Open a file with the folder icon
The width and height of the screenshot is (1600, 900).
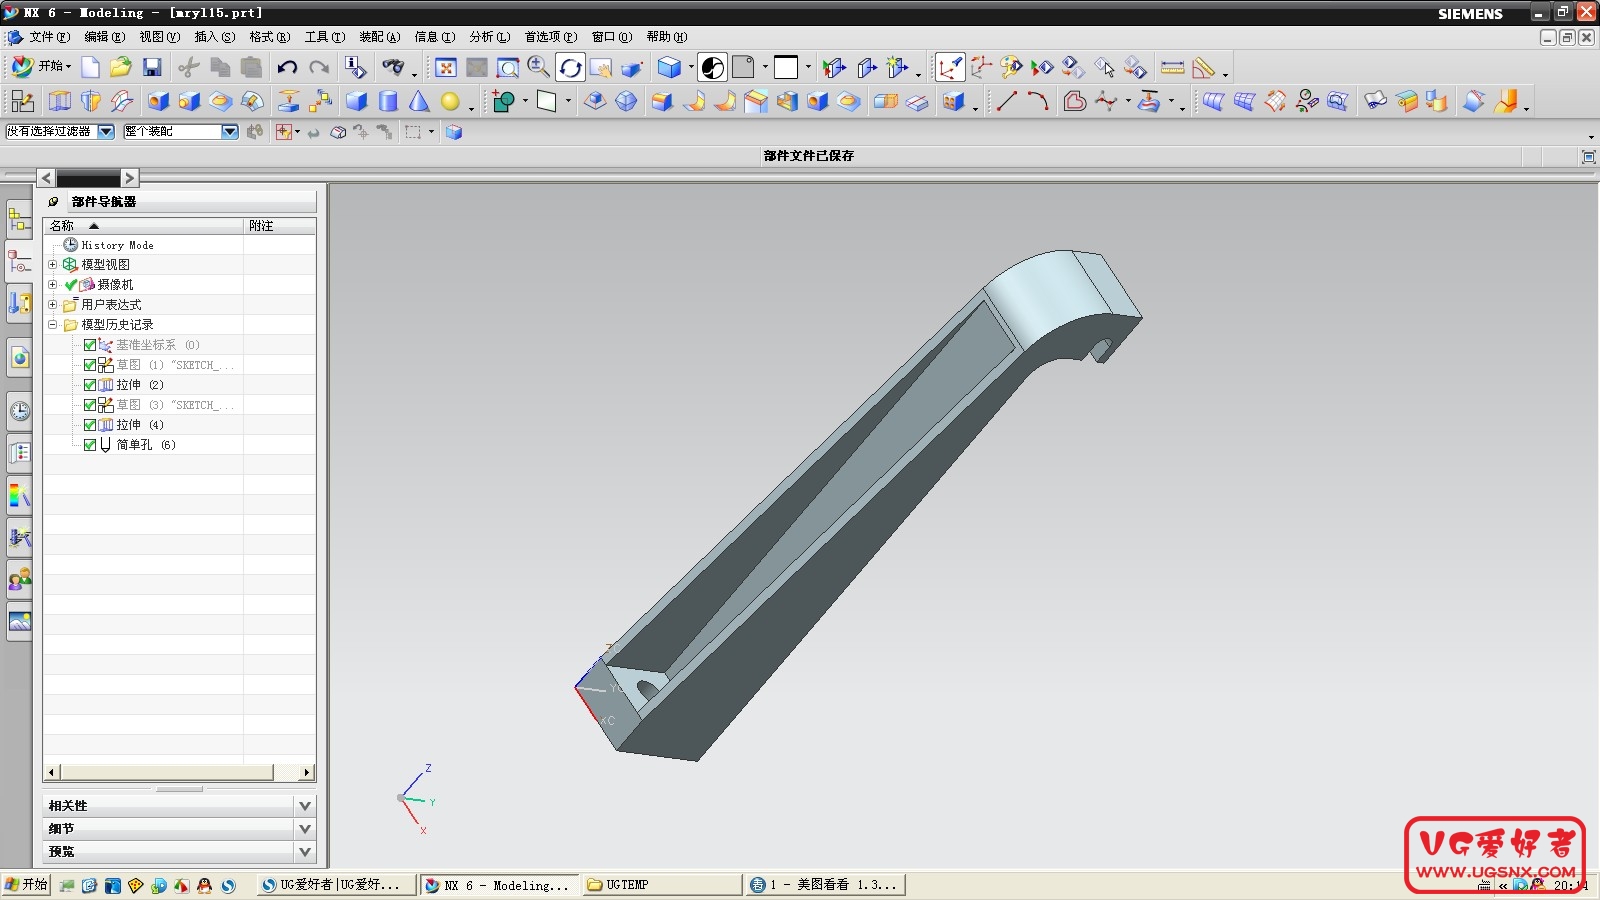tap(121, 67)
